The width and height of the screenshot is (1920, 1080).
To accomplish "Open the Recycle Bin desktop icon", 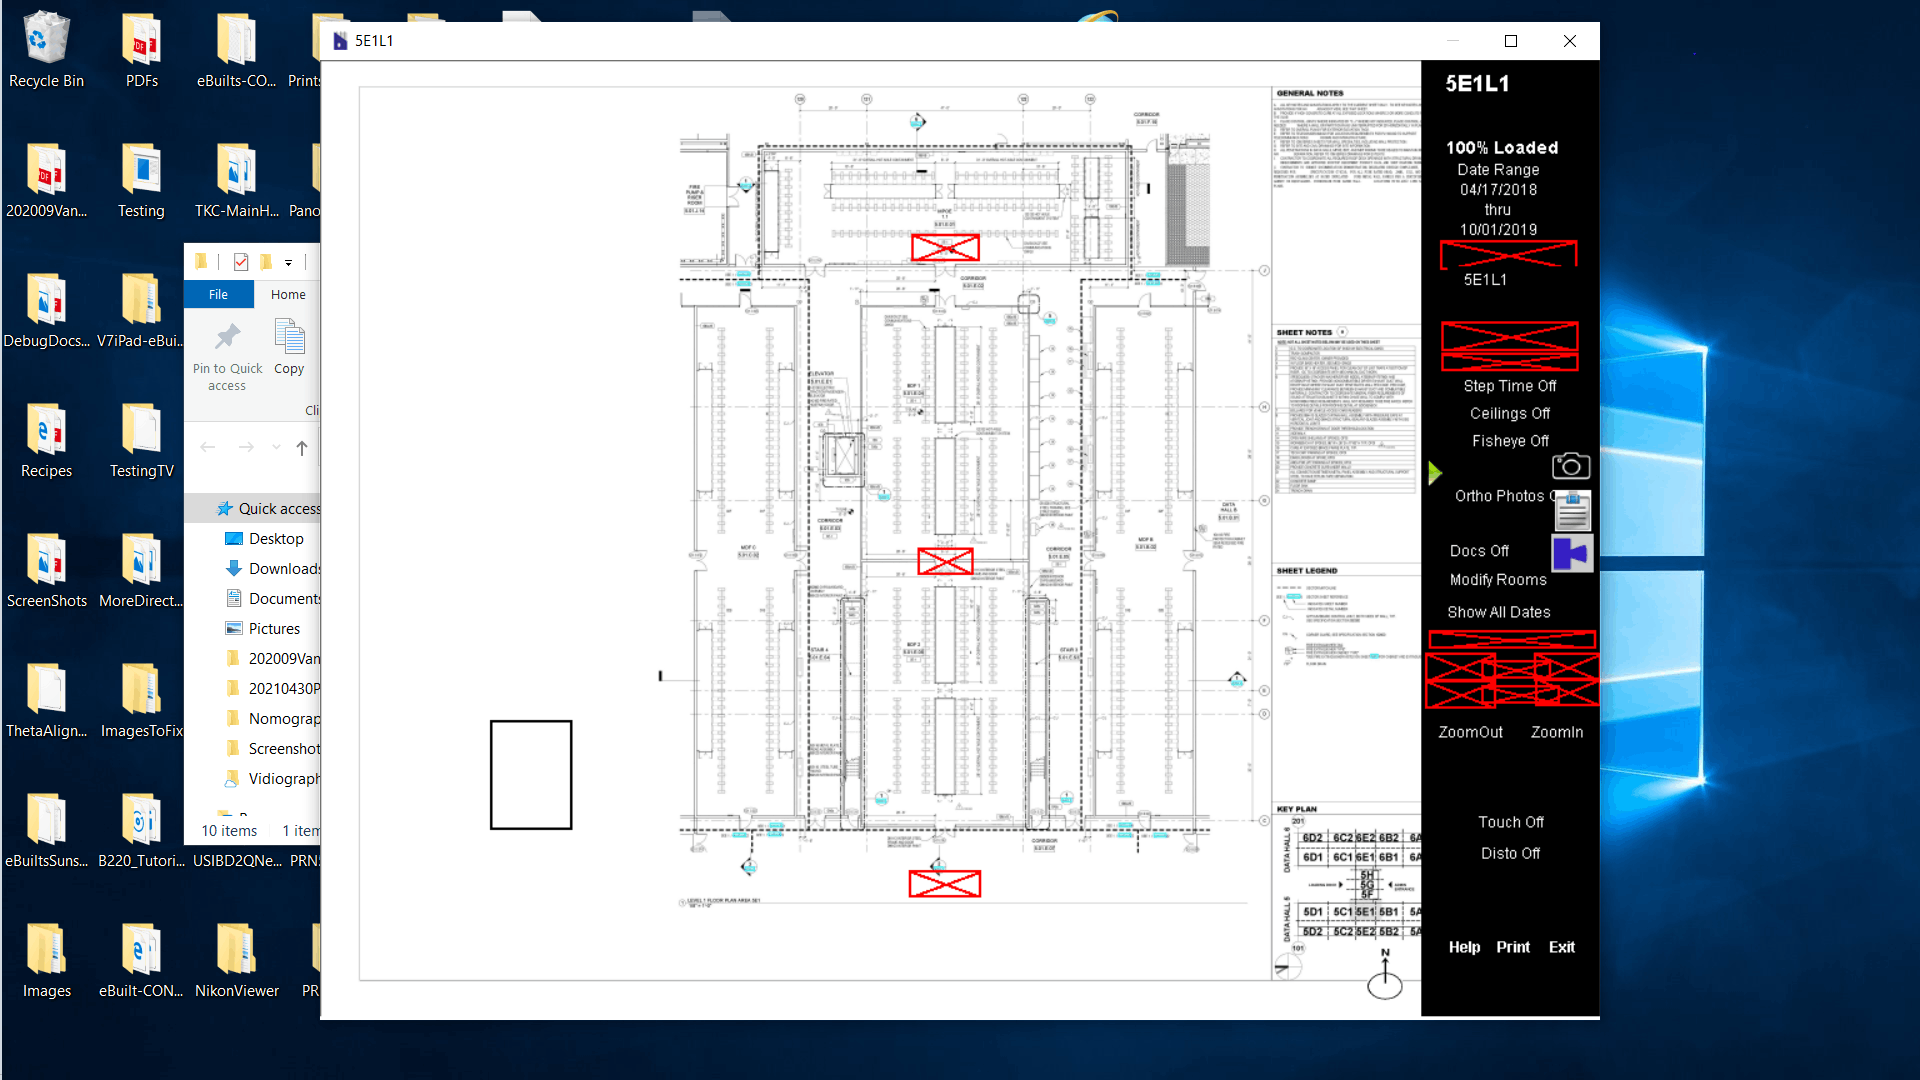I will coord(46,50).
